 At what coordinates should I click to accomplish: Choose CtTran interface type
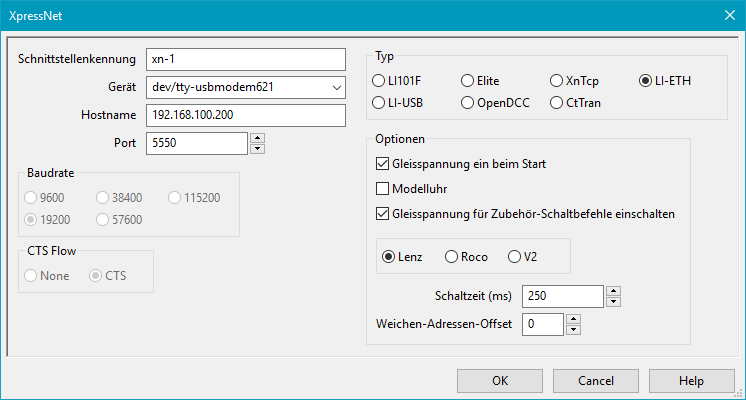pyautogui.click(x=558, y=102)
